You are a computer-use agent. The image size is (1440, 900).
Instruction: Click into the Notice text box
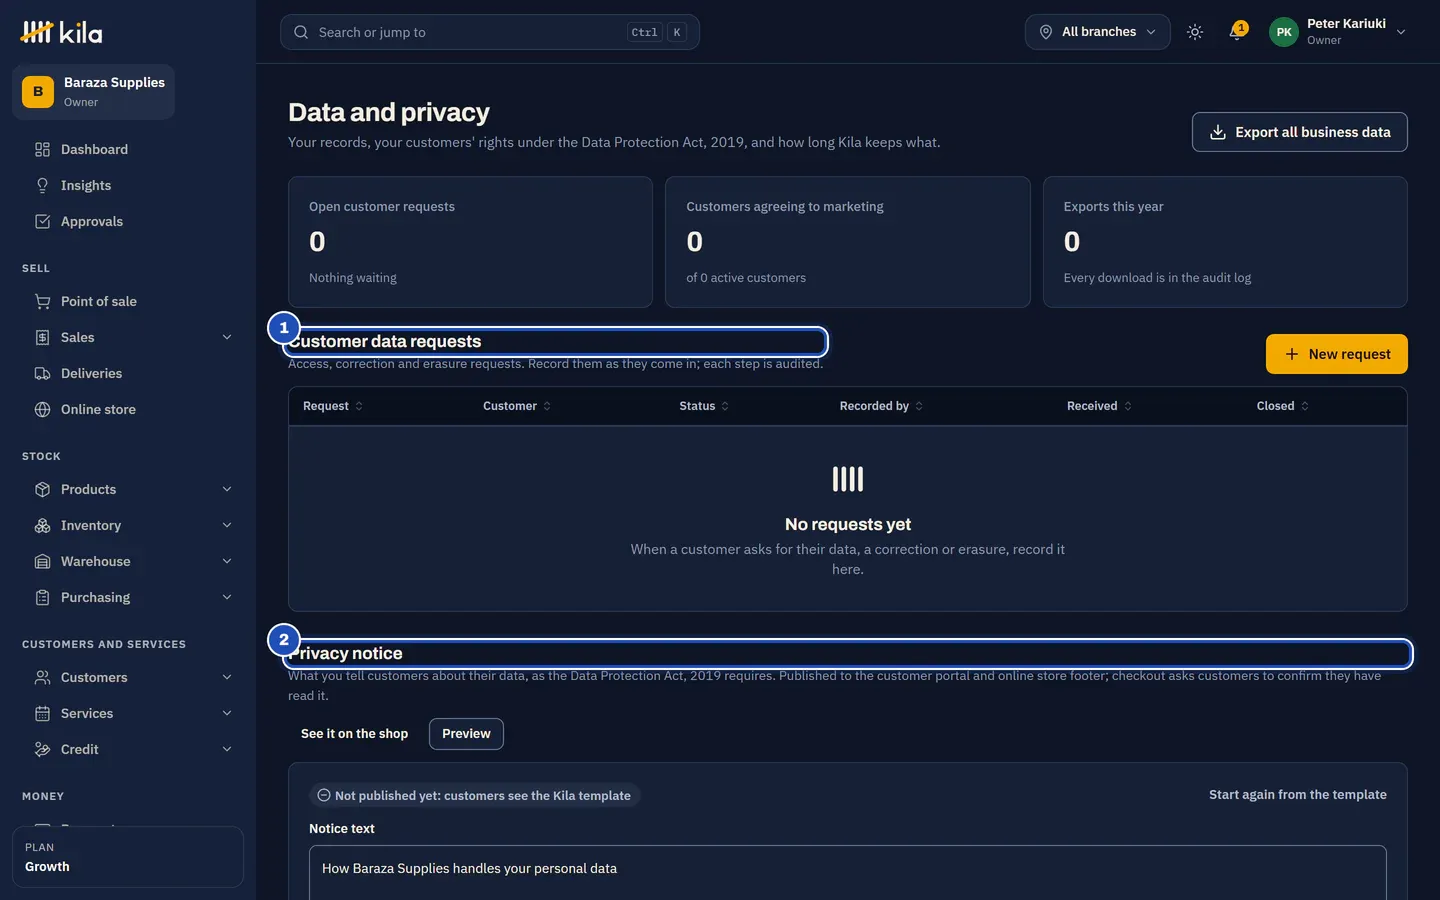coord(847,872)
